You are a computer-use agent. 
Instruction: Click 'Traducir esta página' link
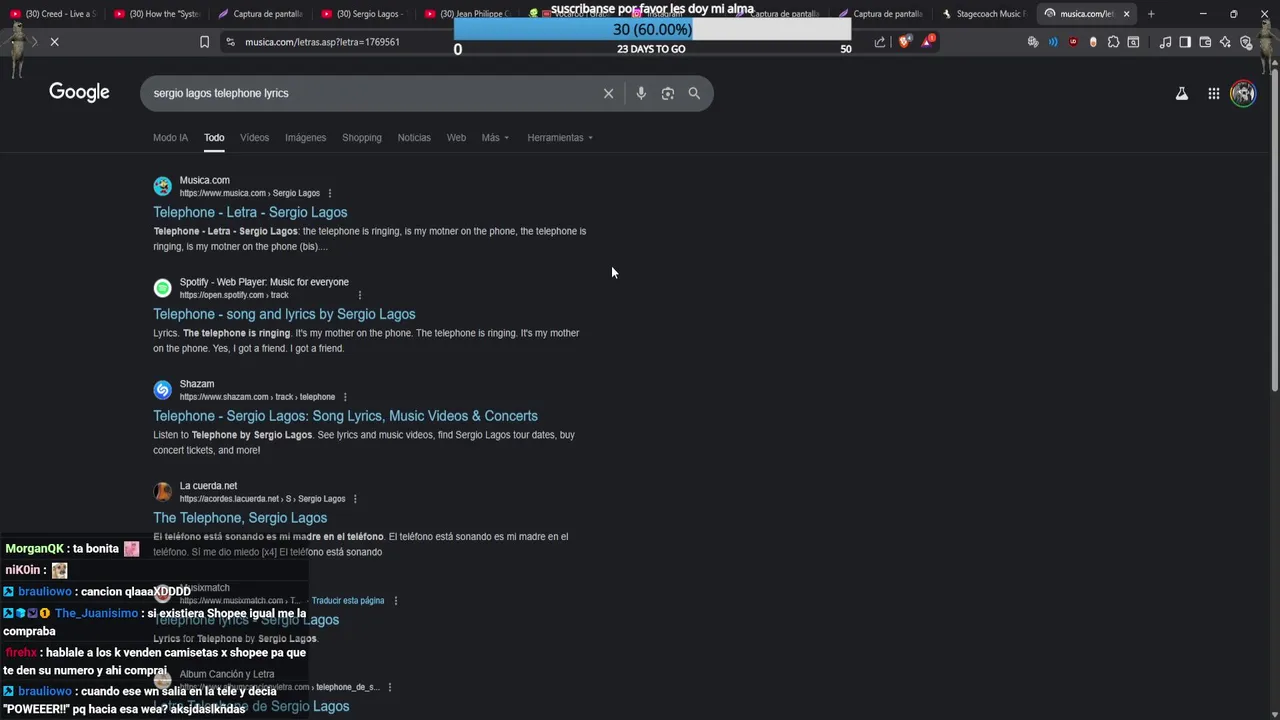point(348,601)
